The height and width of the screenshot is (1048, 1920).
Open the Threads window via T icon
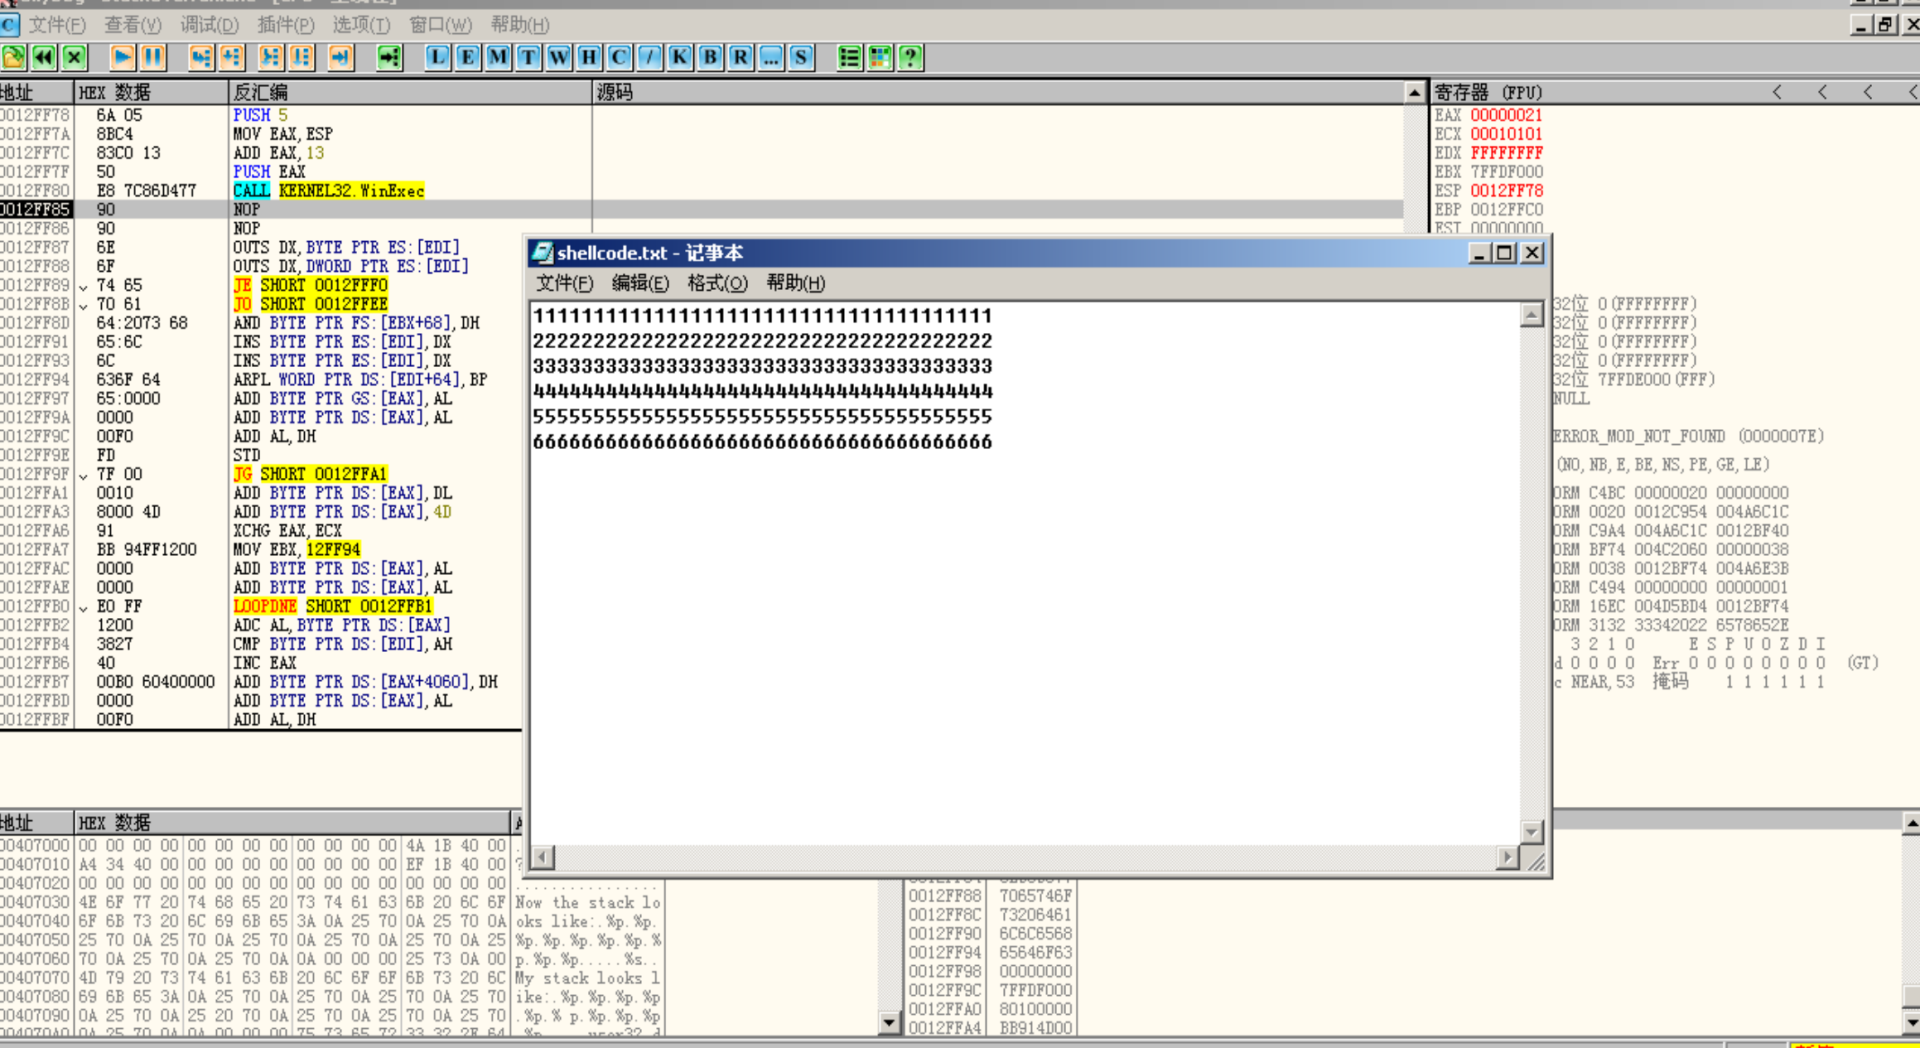click(528, 58)
